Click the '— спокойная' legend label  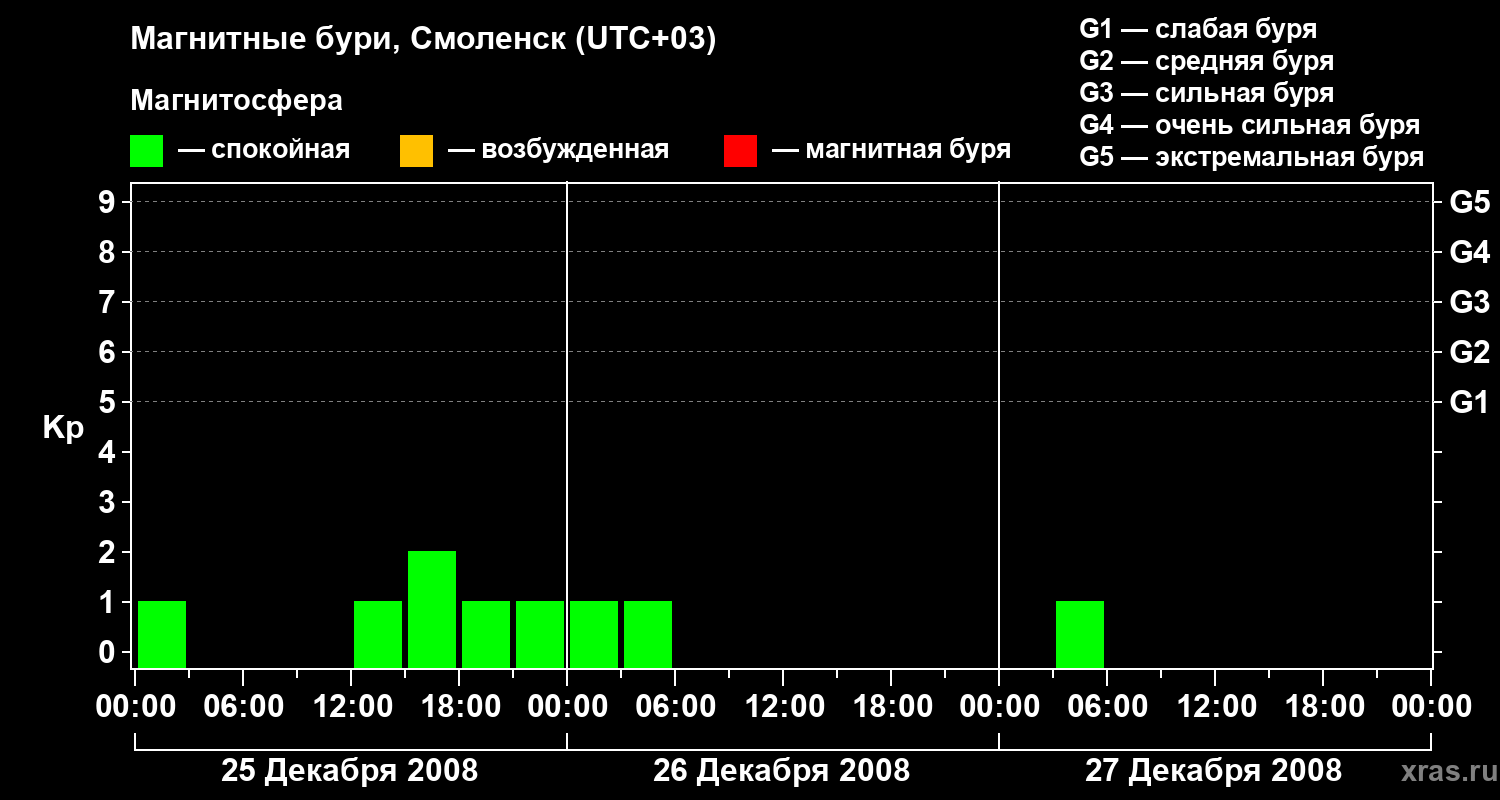tap(264, 151)
